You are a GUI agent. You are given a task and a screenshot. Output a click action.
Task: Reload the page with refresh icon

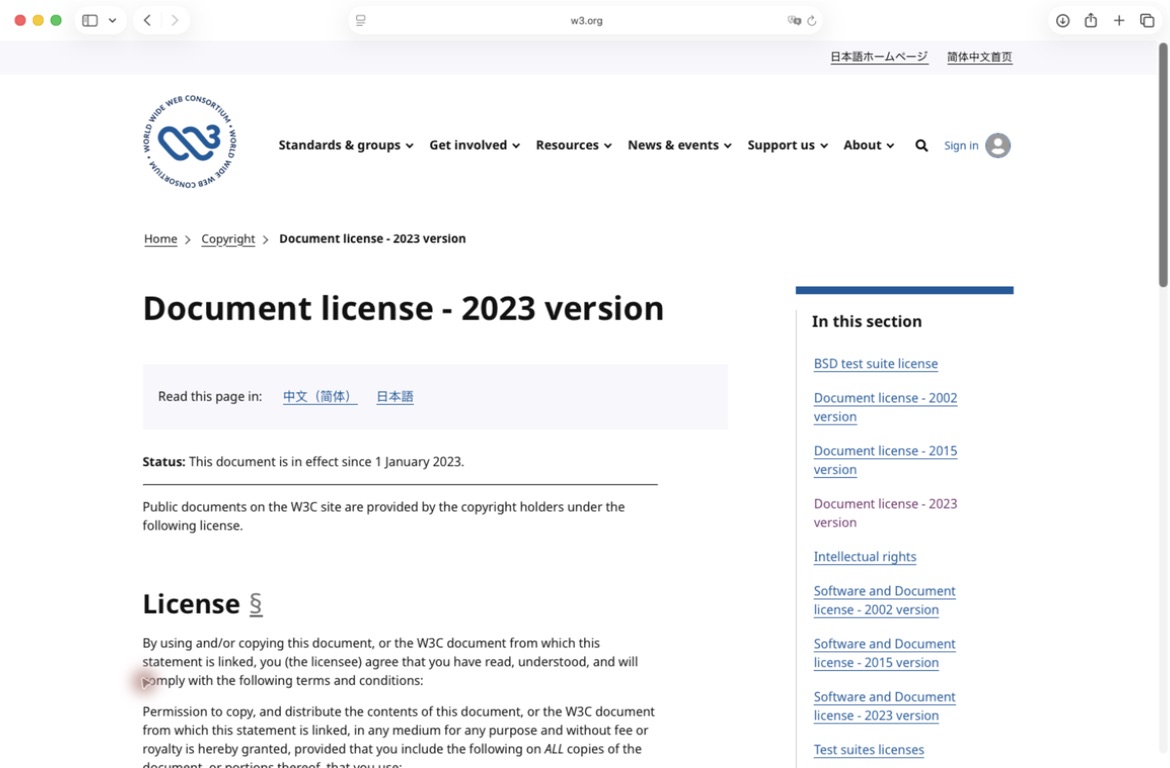point(812,21)
